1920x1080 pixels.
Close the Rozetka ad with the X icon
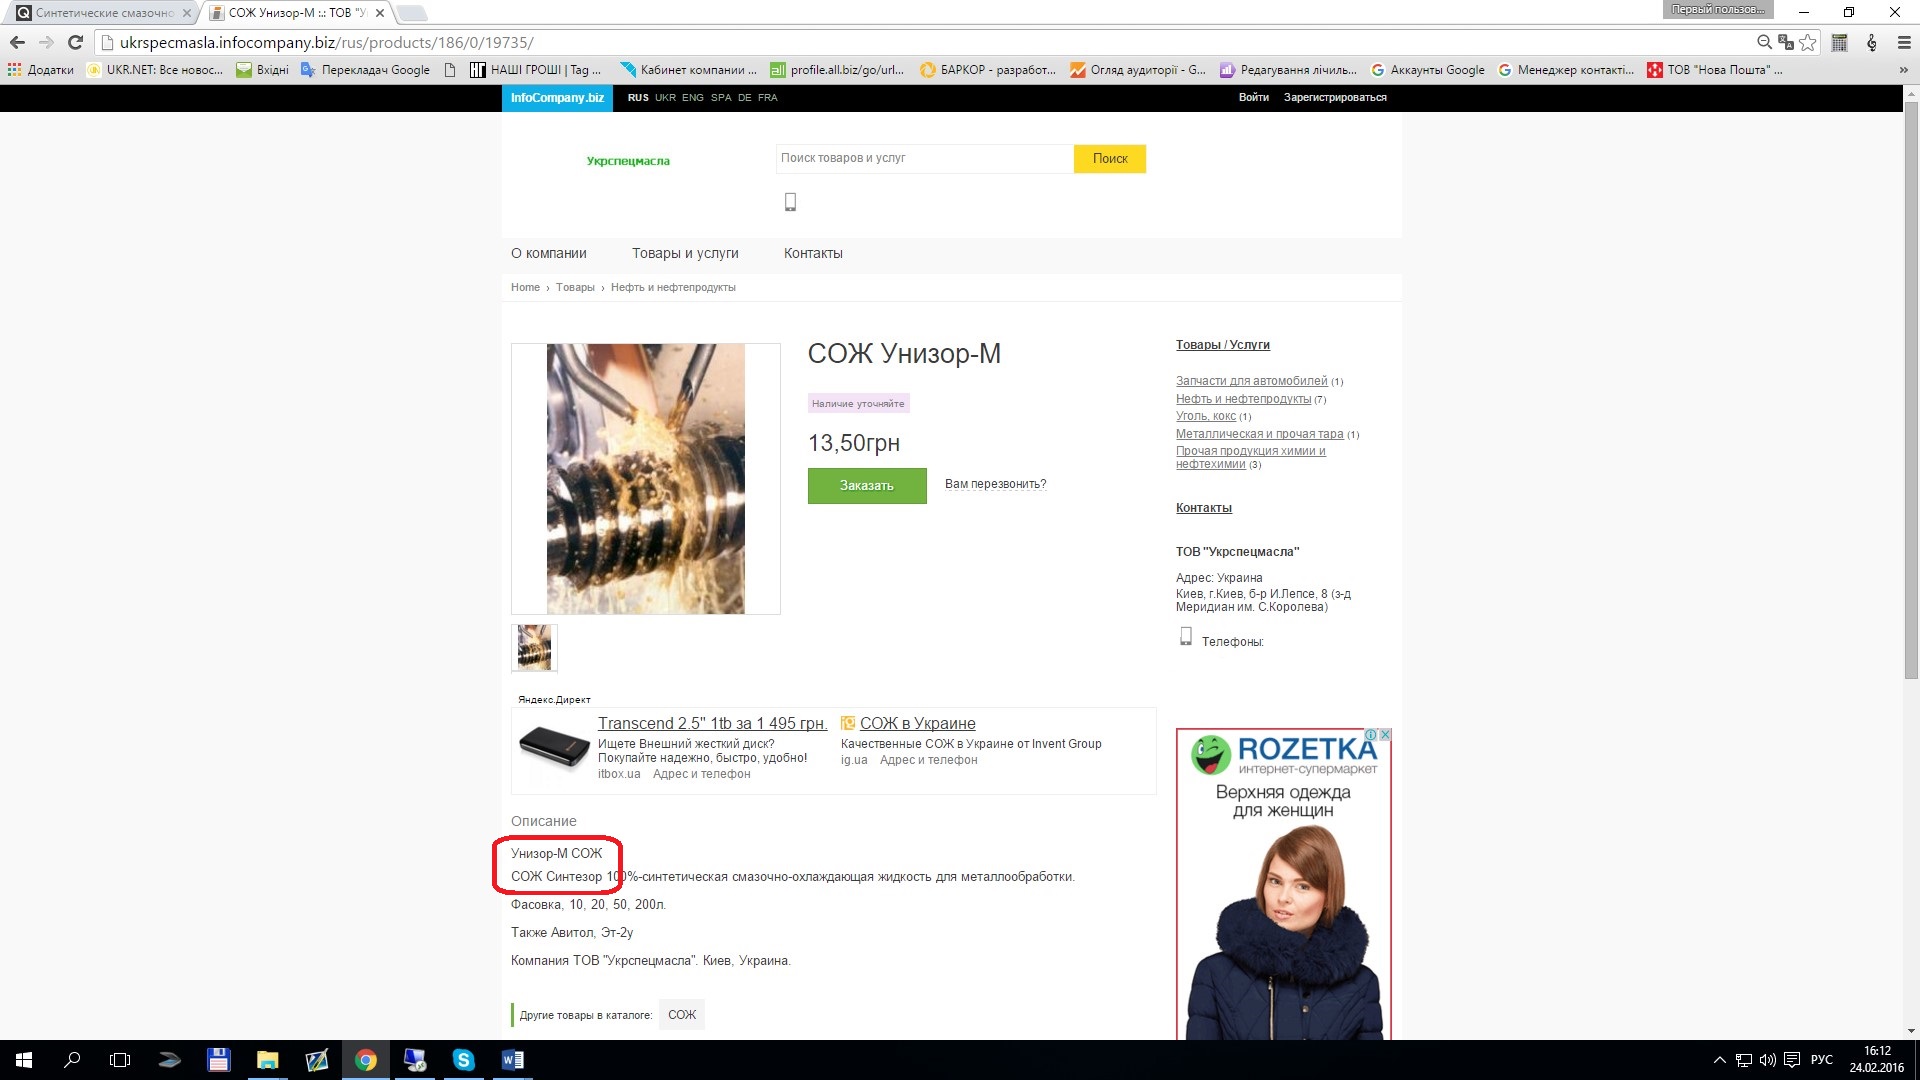coord(1385,735)
